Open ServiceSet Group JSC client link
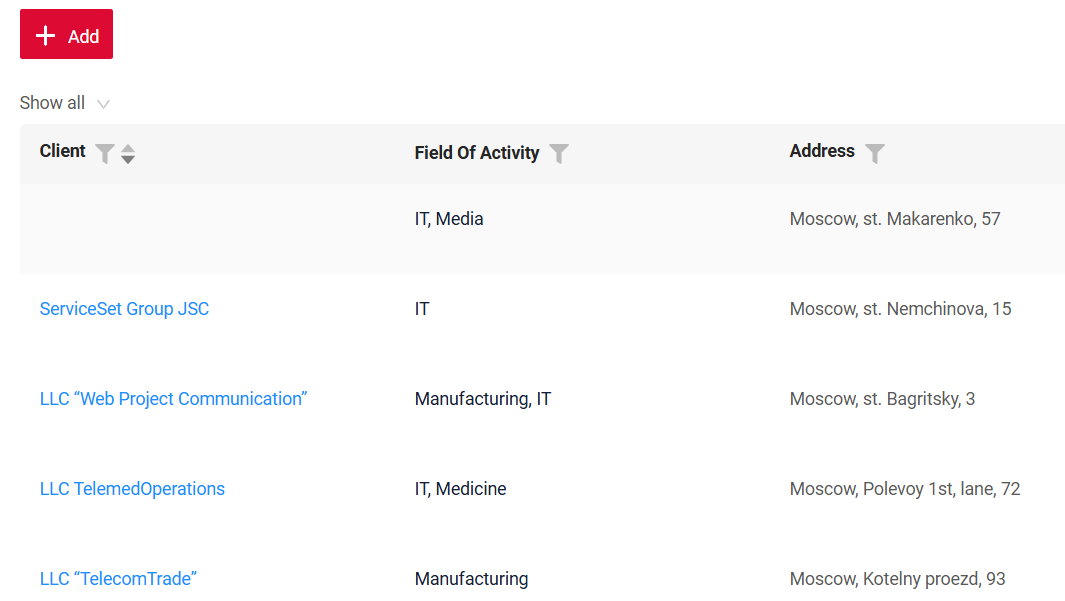 coord(124,309)
